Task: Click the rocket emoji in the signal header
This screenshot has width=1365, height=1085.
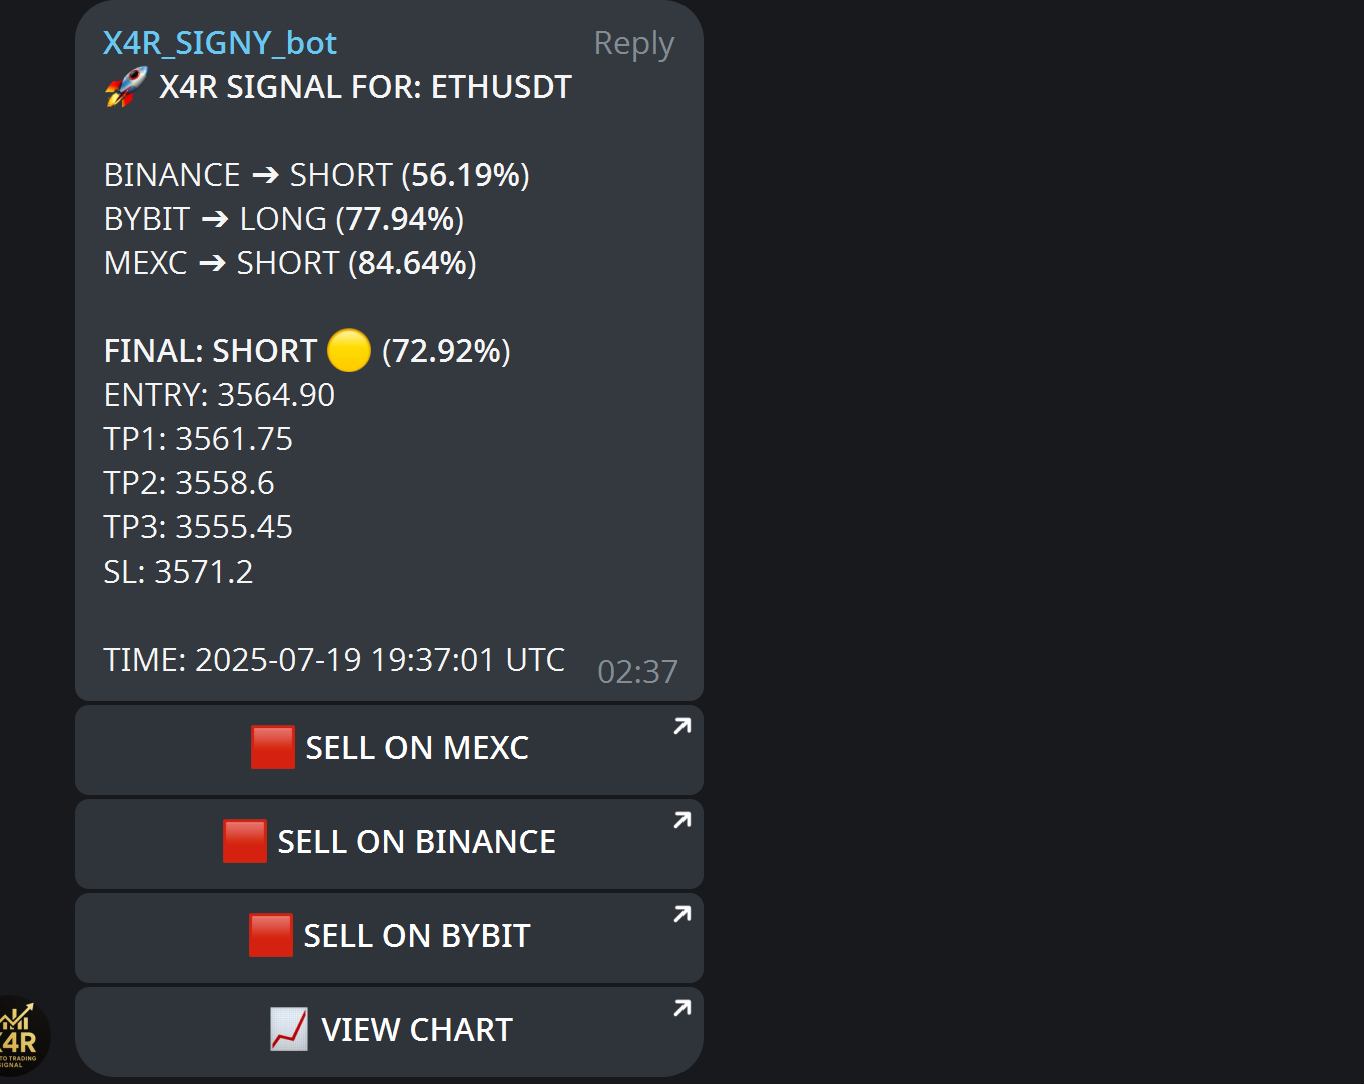Action: point(123,87)
